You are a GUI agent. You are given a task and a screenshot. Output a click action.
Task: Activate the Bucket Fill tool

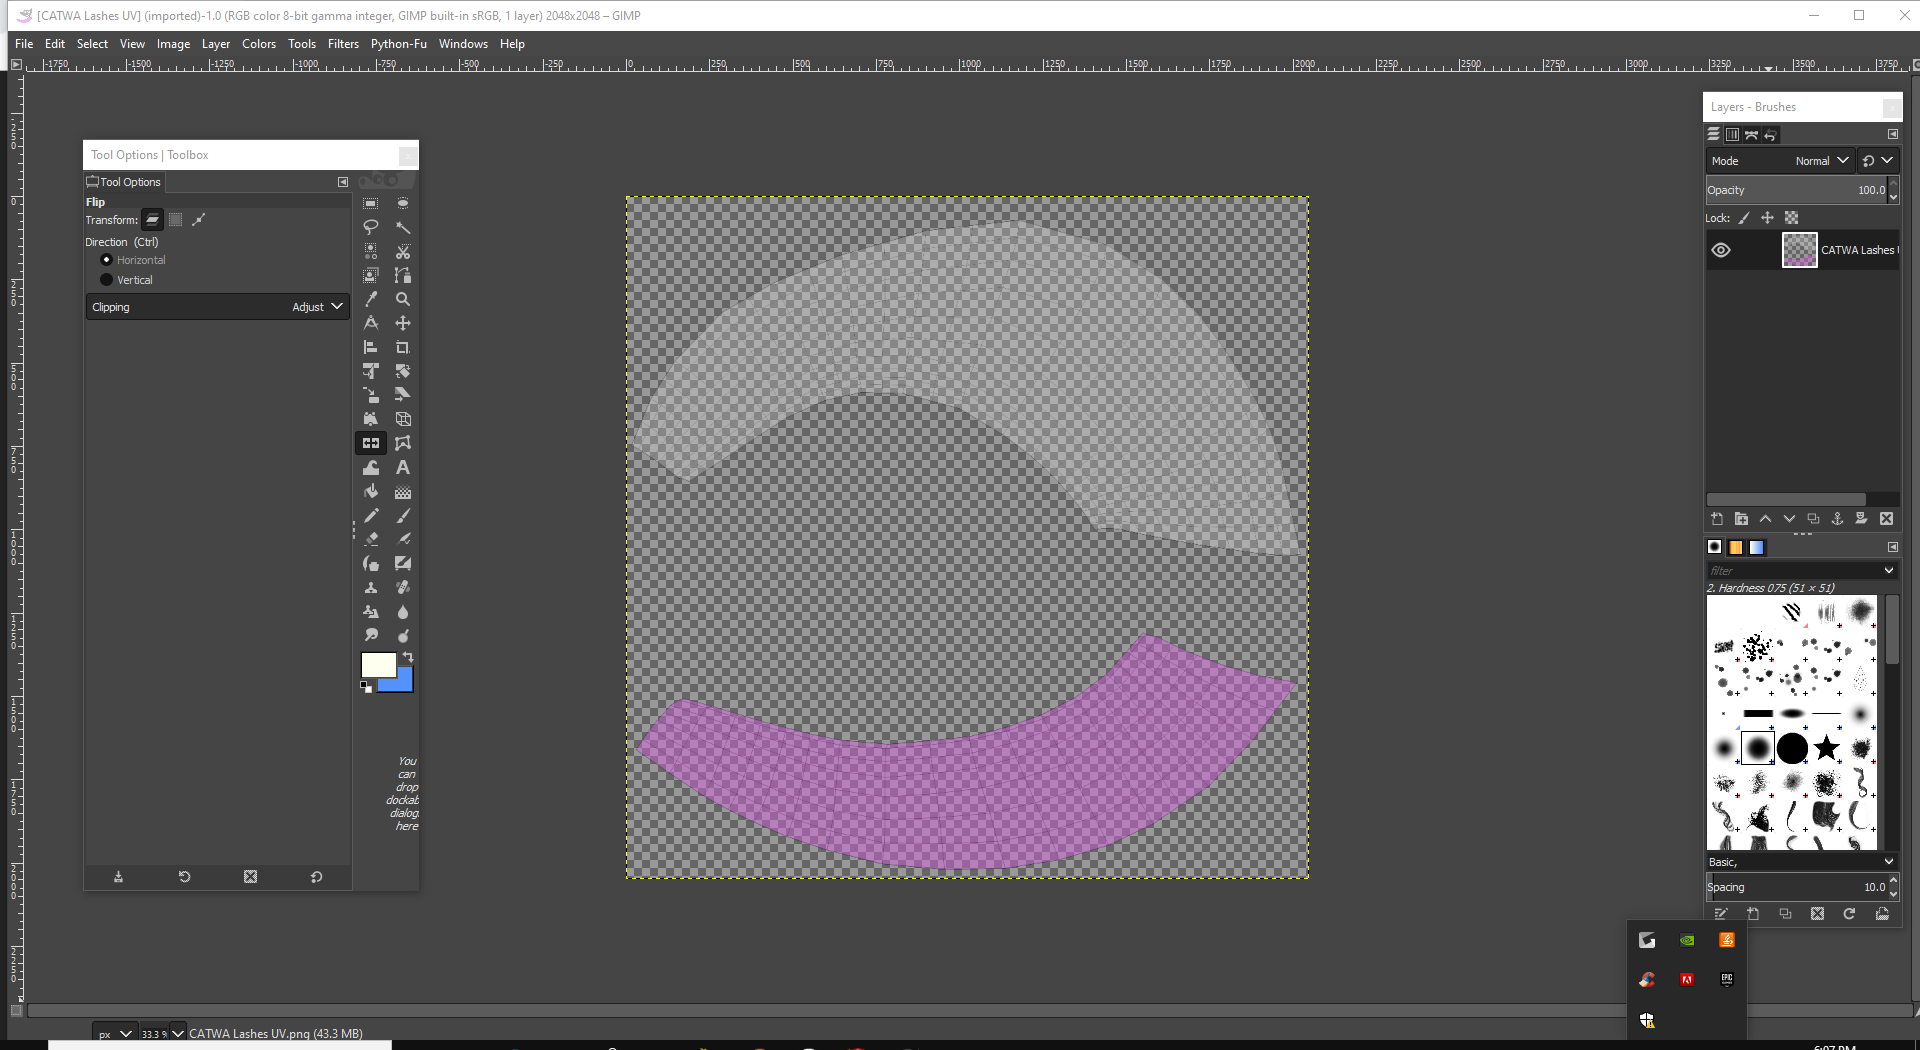[x=371, y=491]
